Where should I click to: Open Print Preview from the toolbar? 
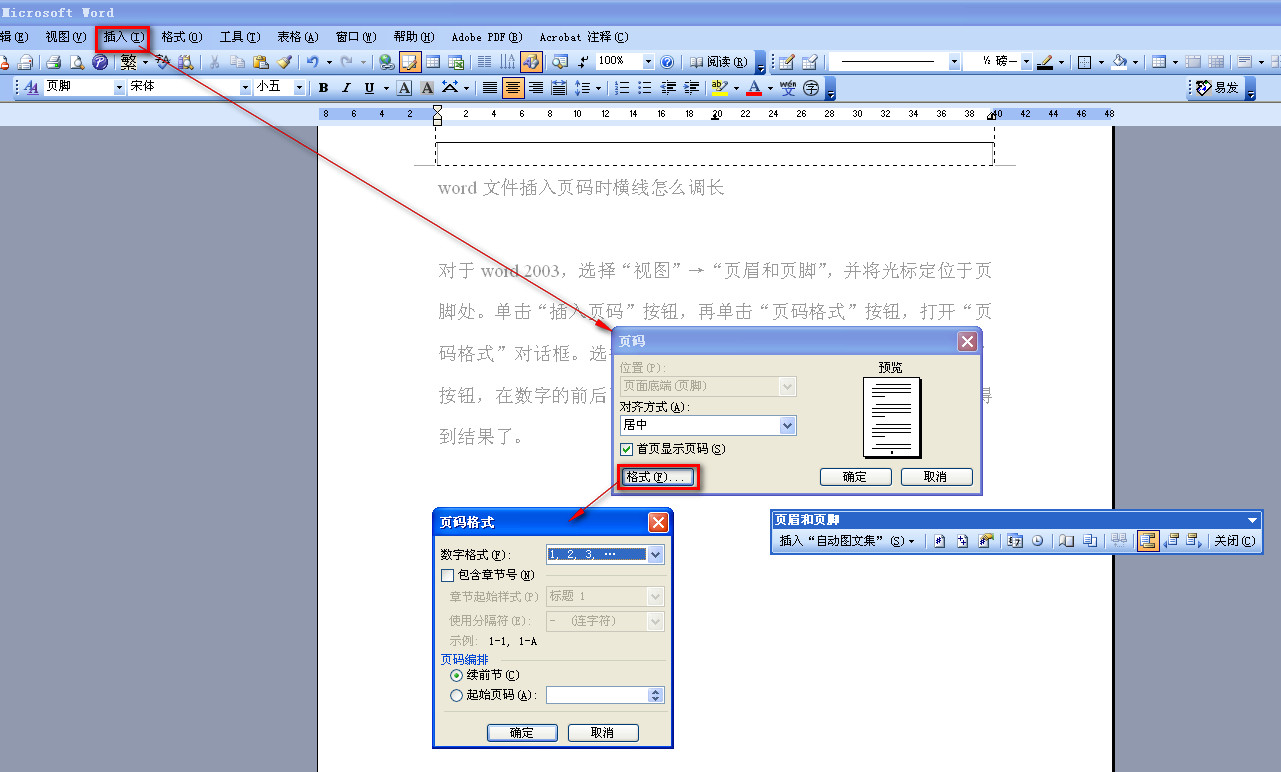[77, 62]
